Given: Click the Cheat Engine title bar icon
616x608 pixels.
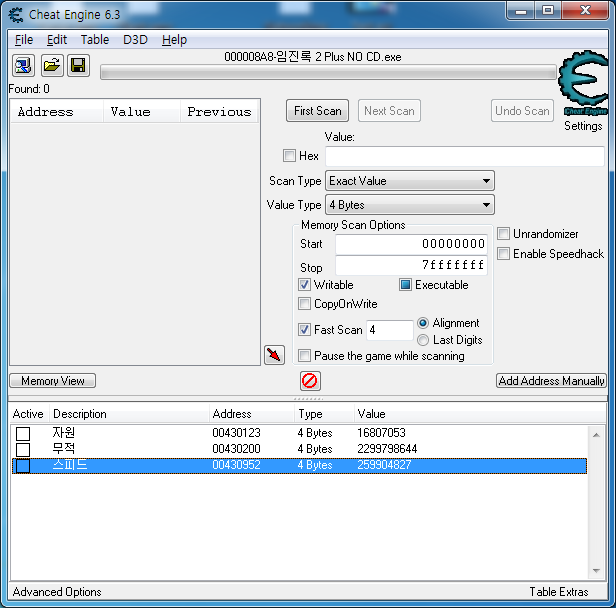Looking at the screenshot, I should click(x=16, y=15).
